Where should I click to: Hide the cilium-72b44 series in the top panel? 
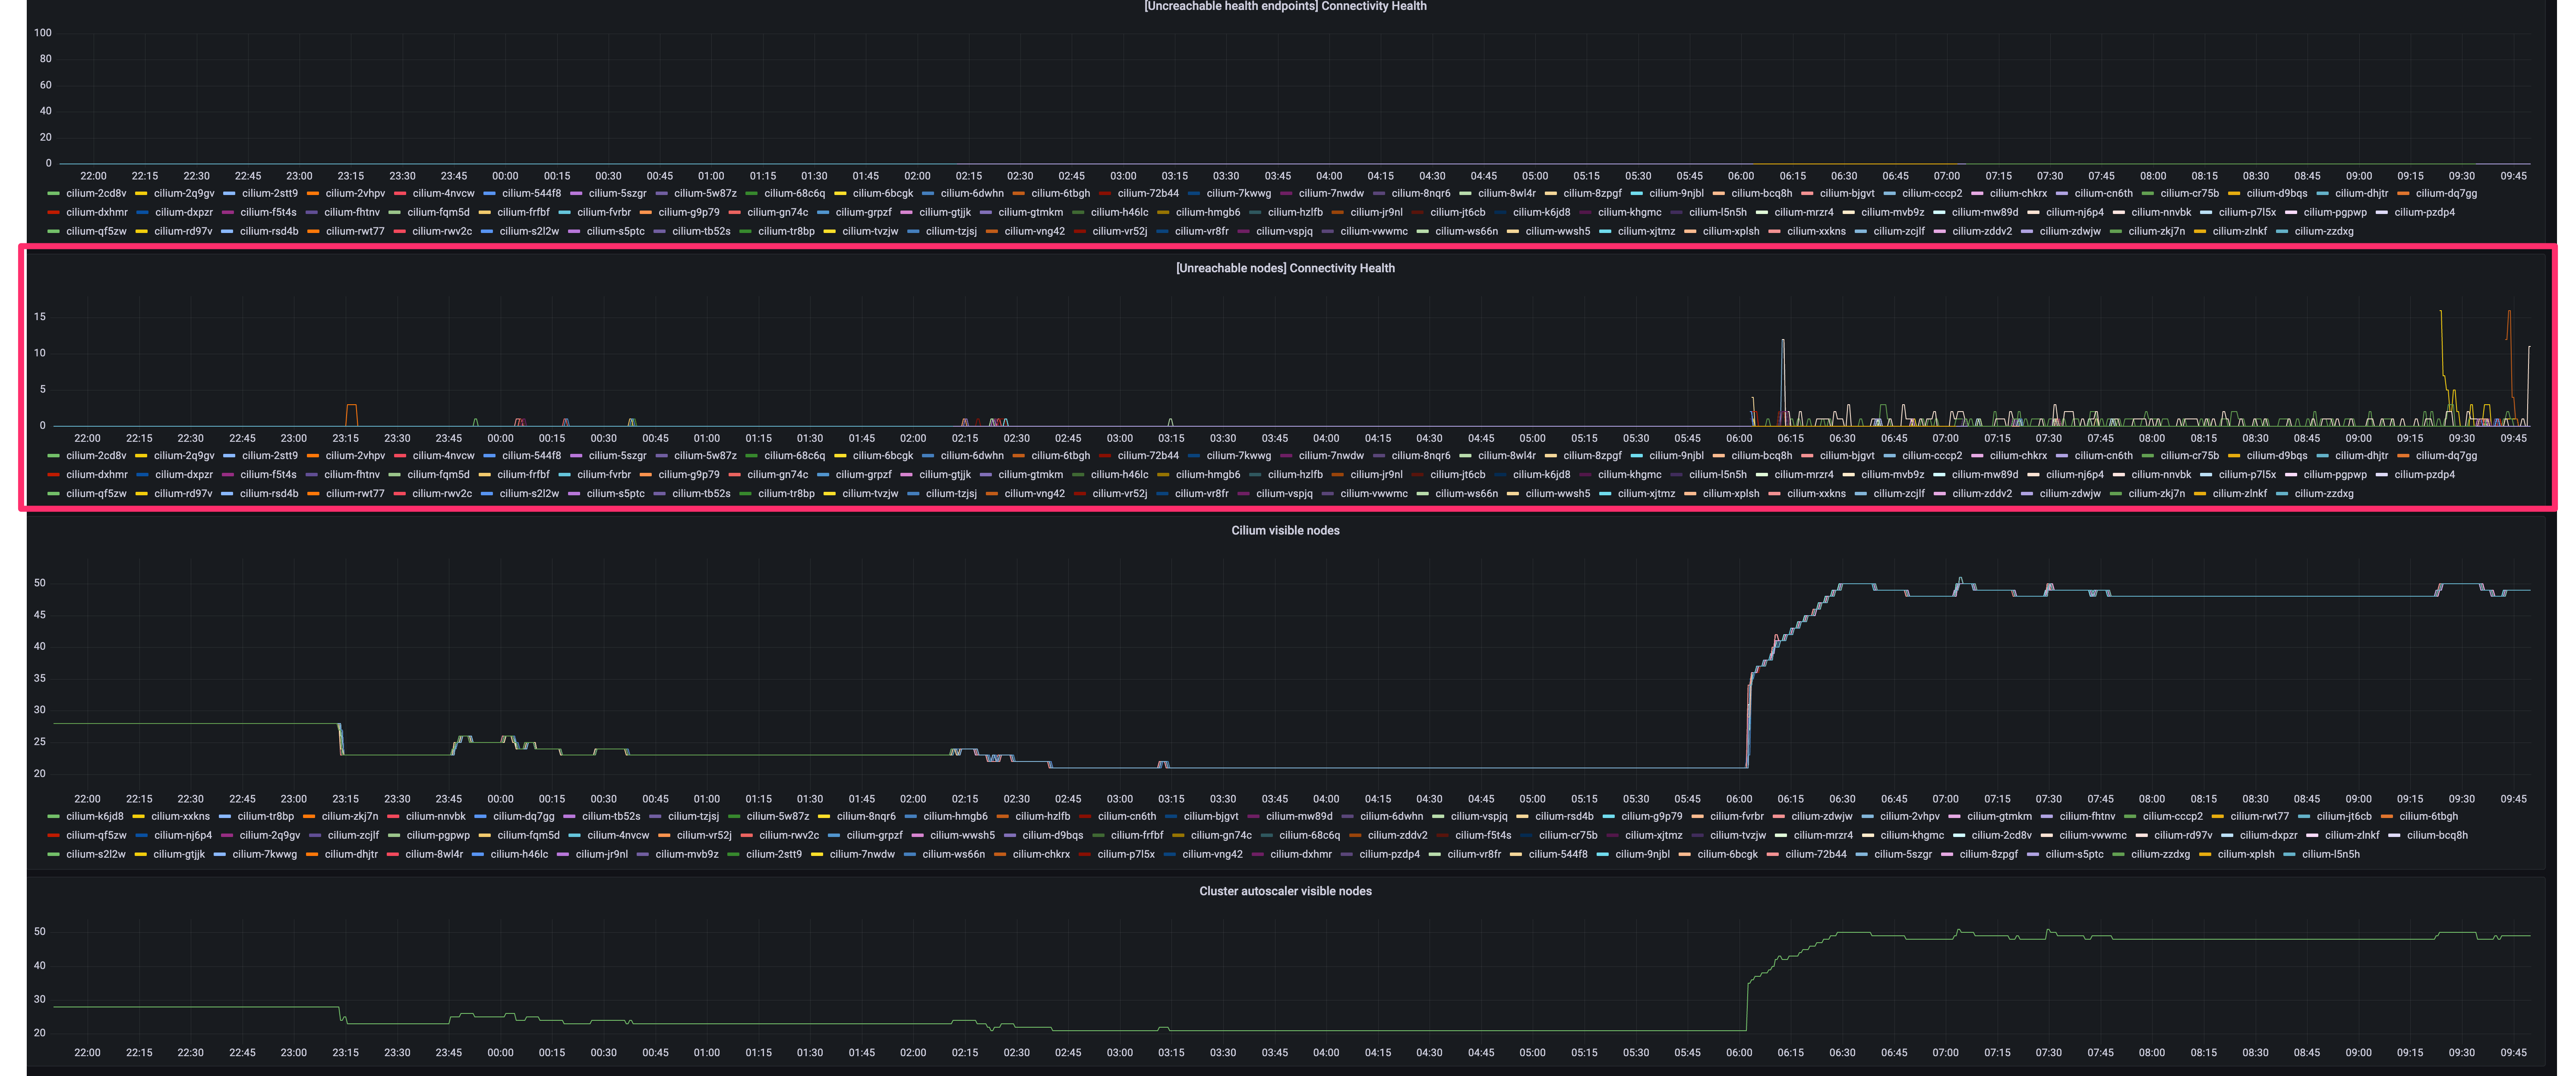[1149, 193]
